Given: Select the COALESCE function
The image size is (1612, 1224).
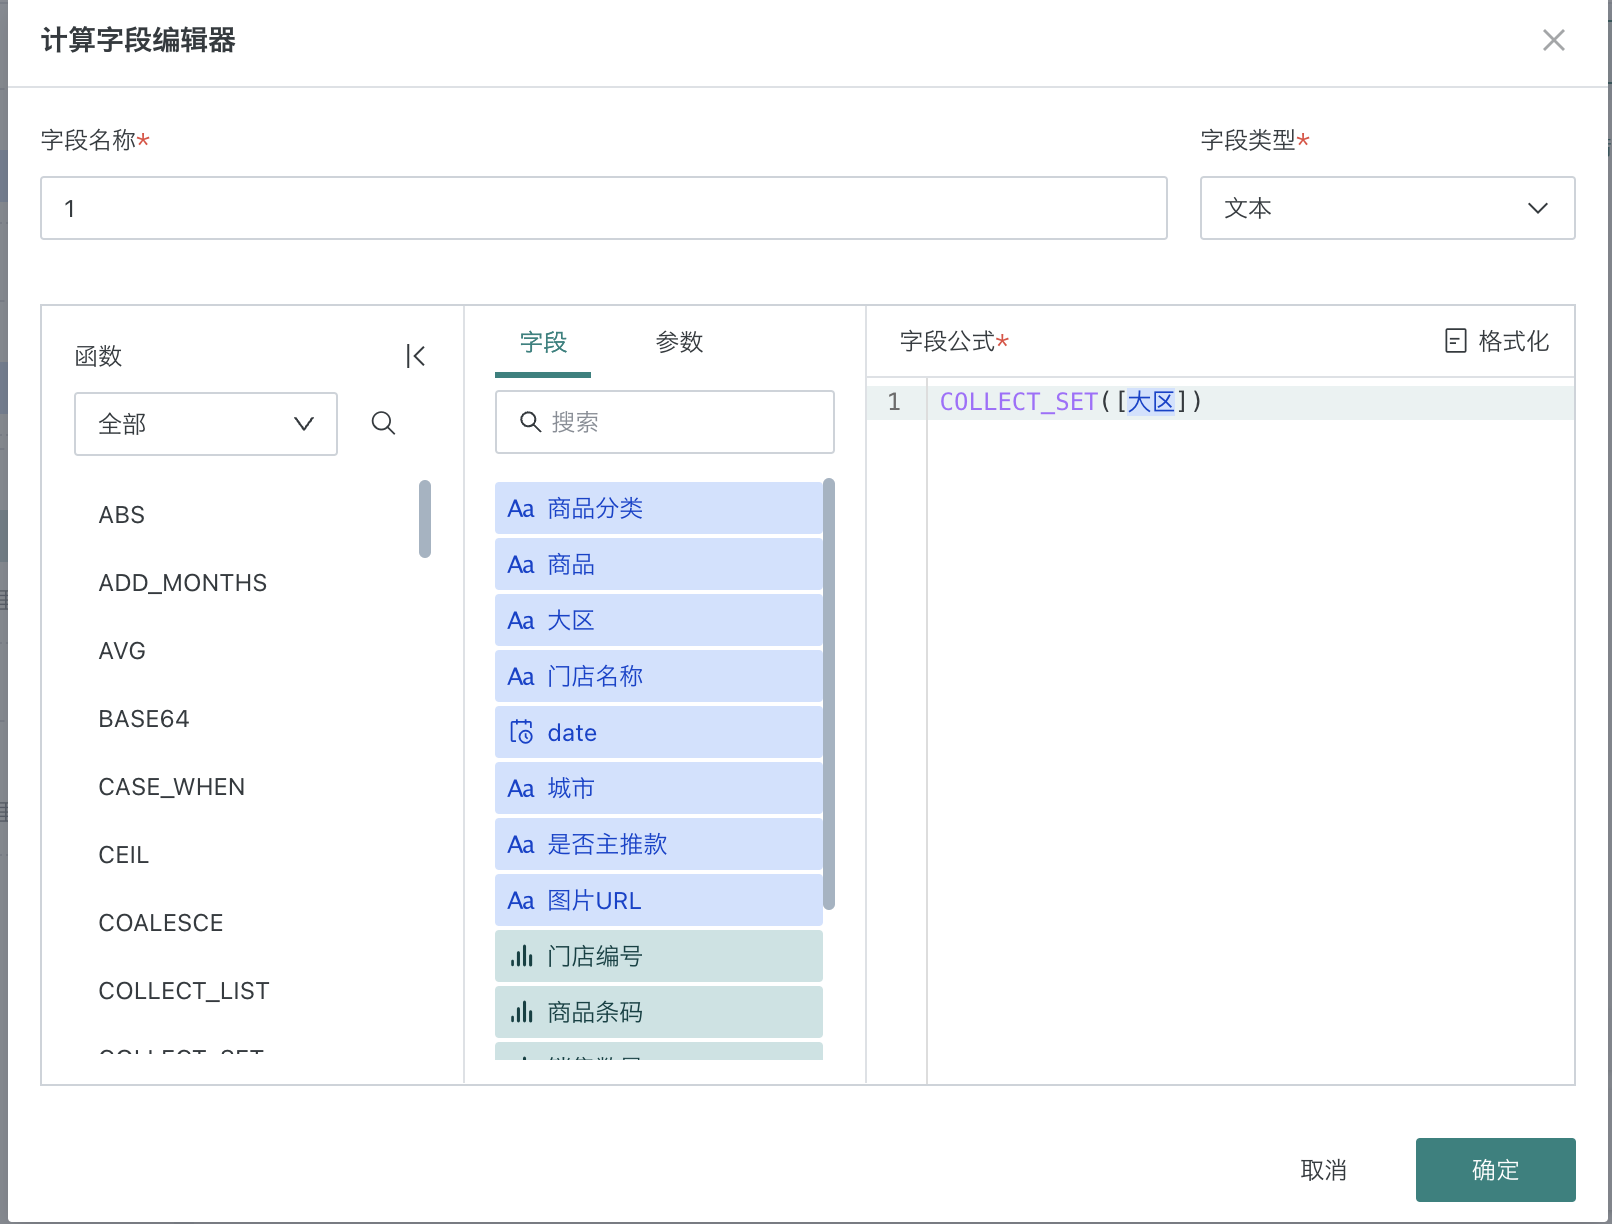Looking at the screenshot, I should [161, 923].
